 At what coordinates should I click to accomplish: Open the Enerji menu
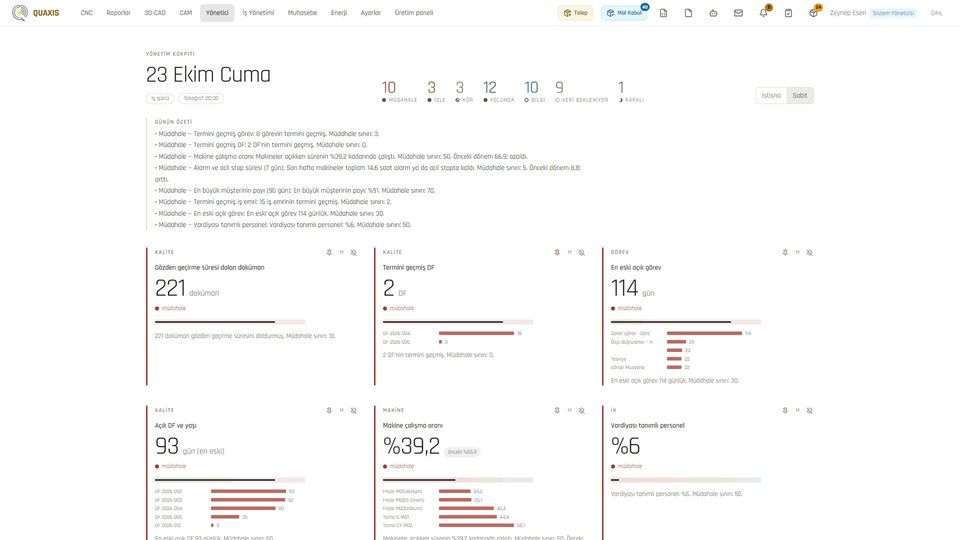tap(339, 13)
